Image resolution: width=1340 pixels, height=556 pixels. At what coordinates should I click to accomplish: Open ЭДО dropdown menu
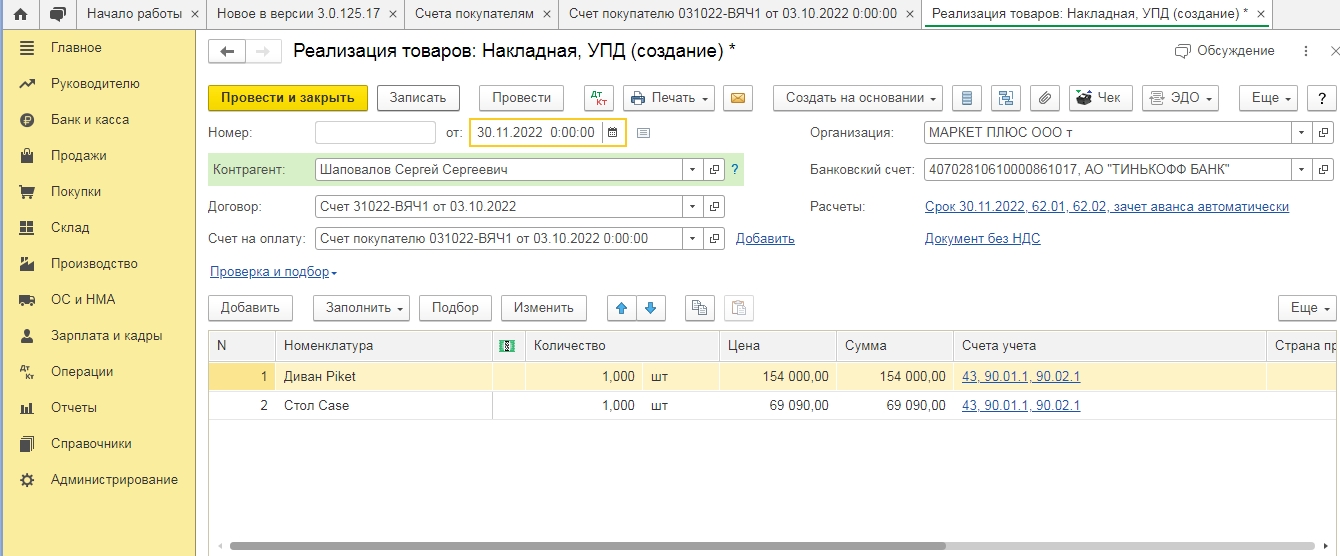(x=1181, y=98)
